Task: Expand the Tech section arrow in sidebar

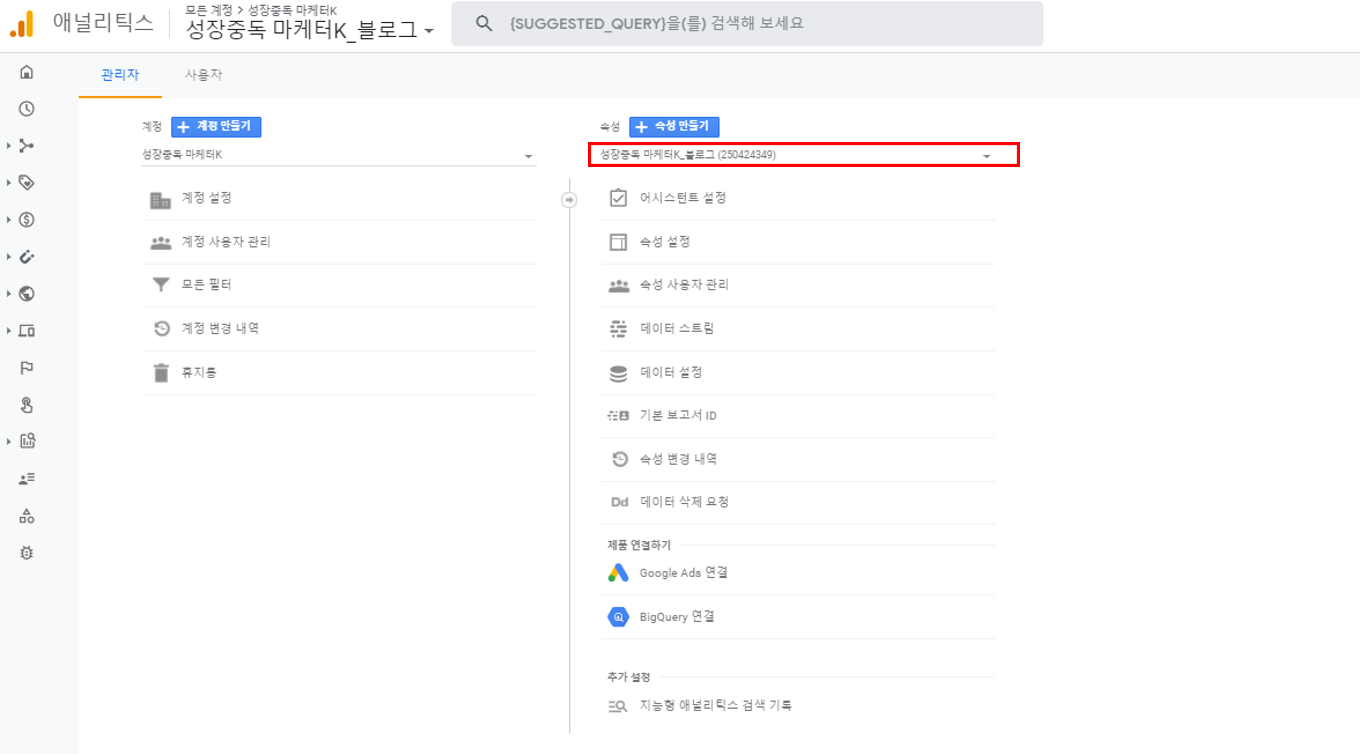Action: (x=9, y=331)
